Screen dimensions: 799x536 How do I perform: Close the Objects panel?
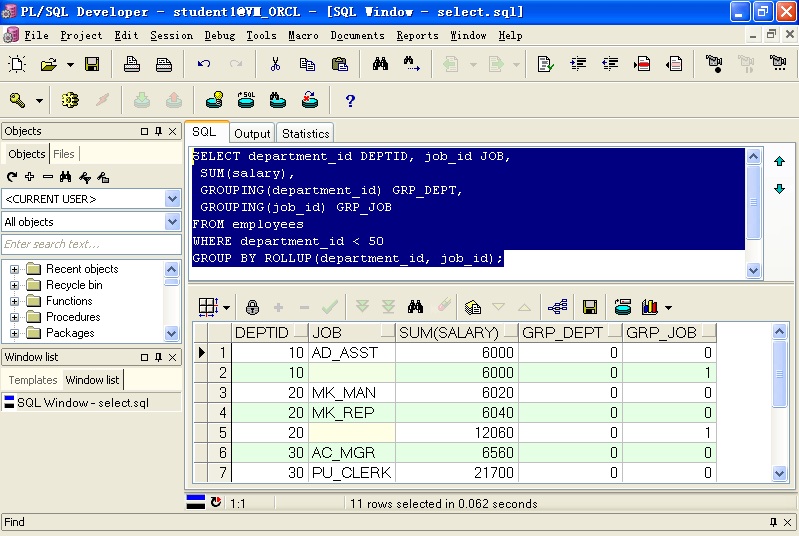coord(173,131)
